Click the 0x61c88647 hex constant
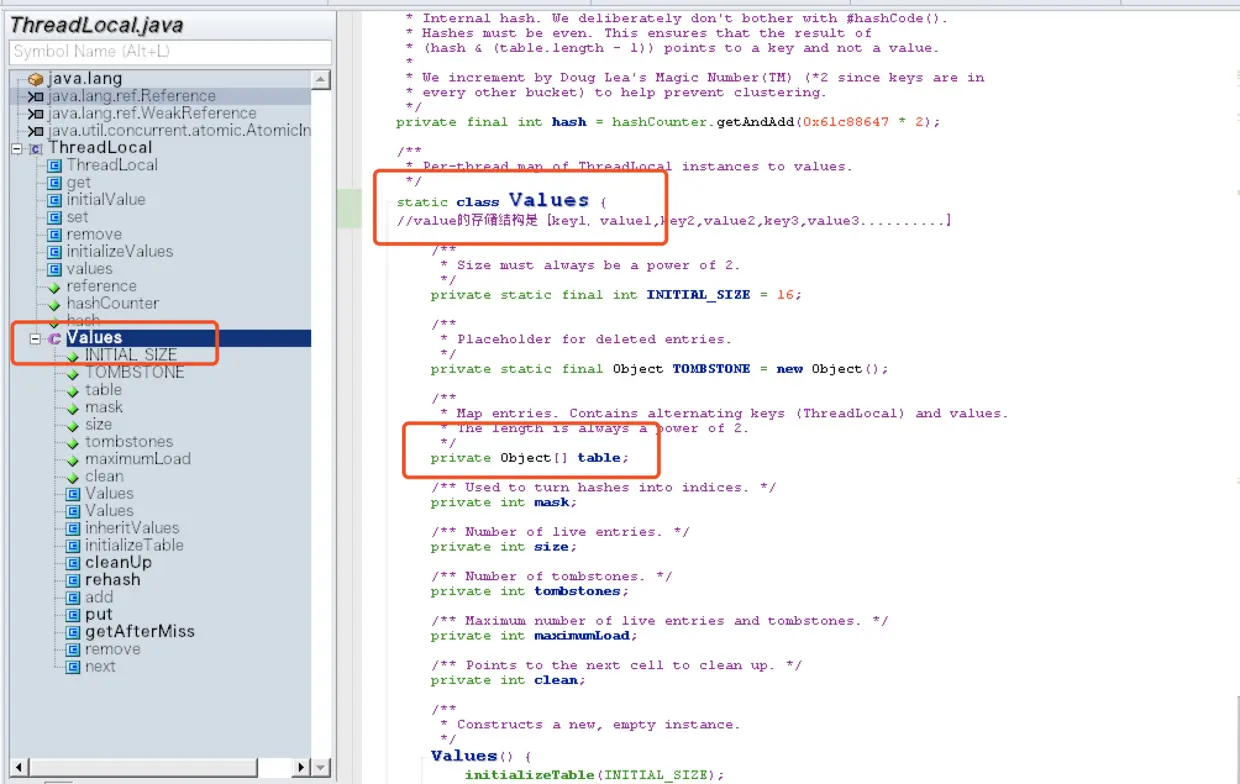This screenshot has height=784, width=1240. 846,122
